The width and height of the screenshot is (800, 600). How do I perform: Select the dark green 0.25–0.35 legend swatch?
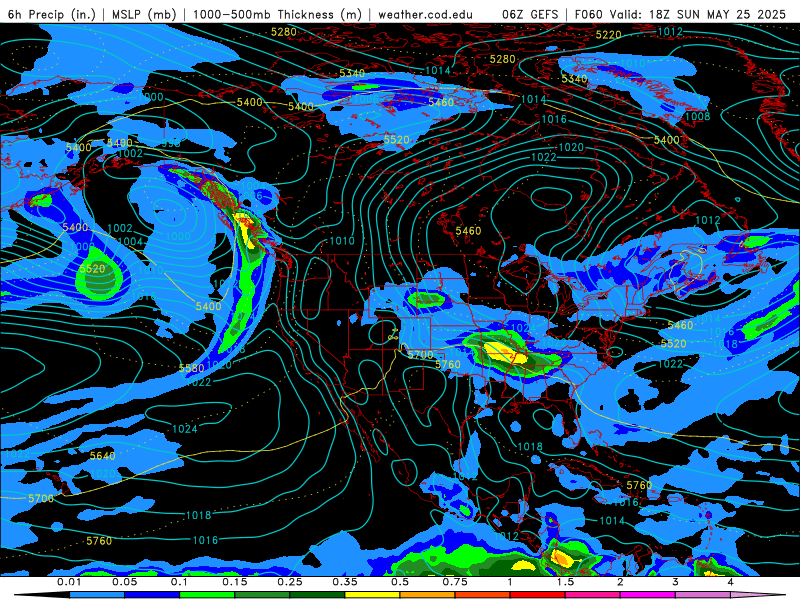317,595
